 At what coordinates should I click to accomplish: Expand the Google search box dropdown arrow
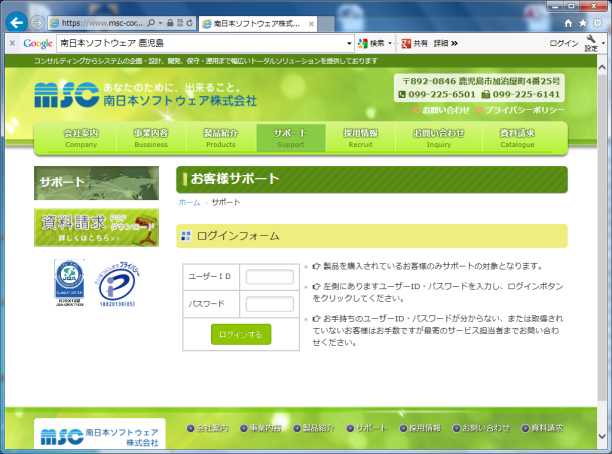(x=350, y=44)
